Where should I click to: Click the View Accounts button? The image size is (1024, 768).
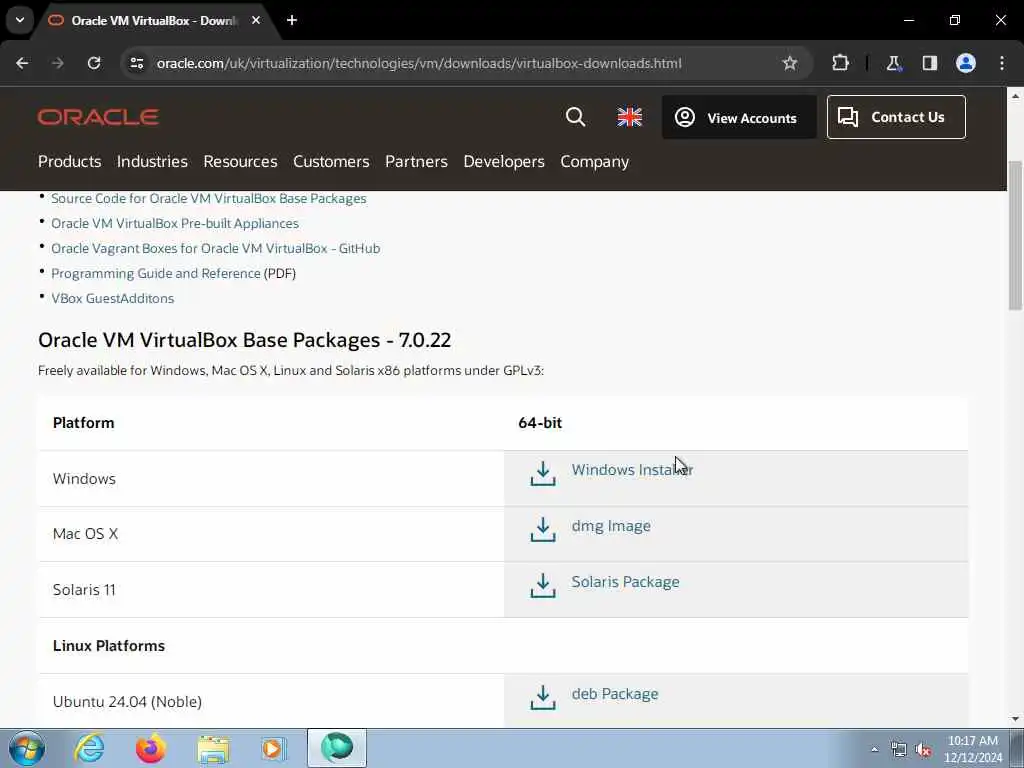point(739,118)
